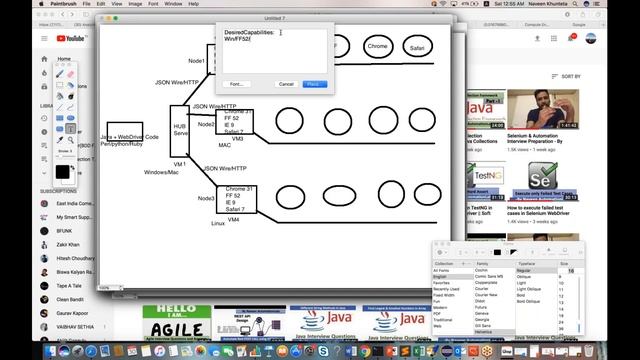Select the Pencil brush tool in palette
This screenshot has height=360, width=640.
tap(60, 74)
